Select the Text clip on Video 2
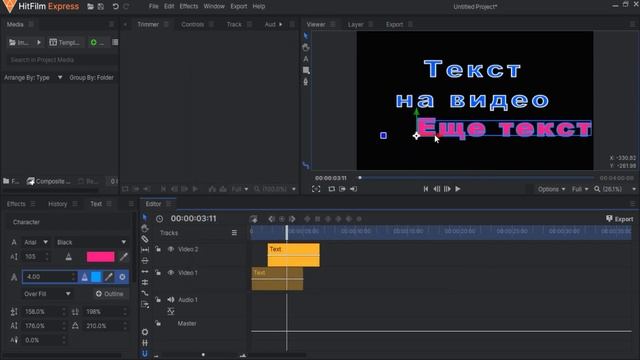The width and height of the screenshot is (640, 360). tap(293, 255)
